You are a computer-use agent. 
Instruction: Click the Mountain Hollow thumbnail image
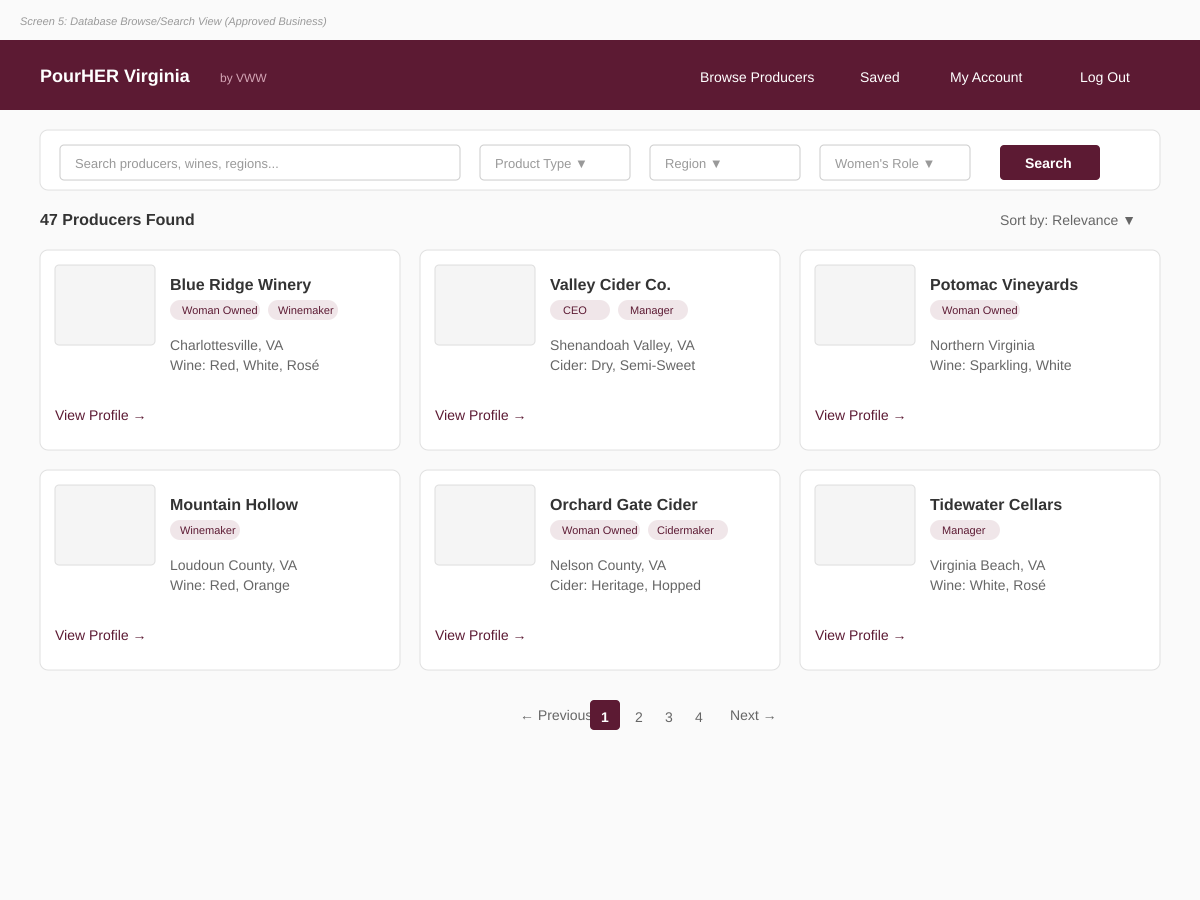pos(105,525)
